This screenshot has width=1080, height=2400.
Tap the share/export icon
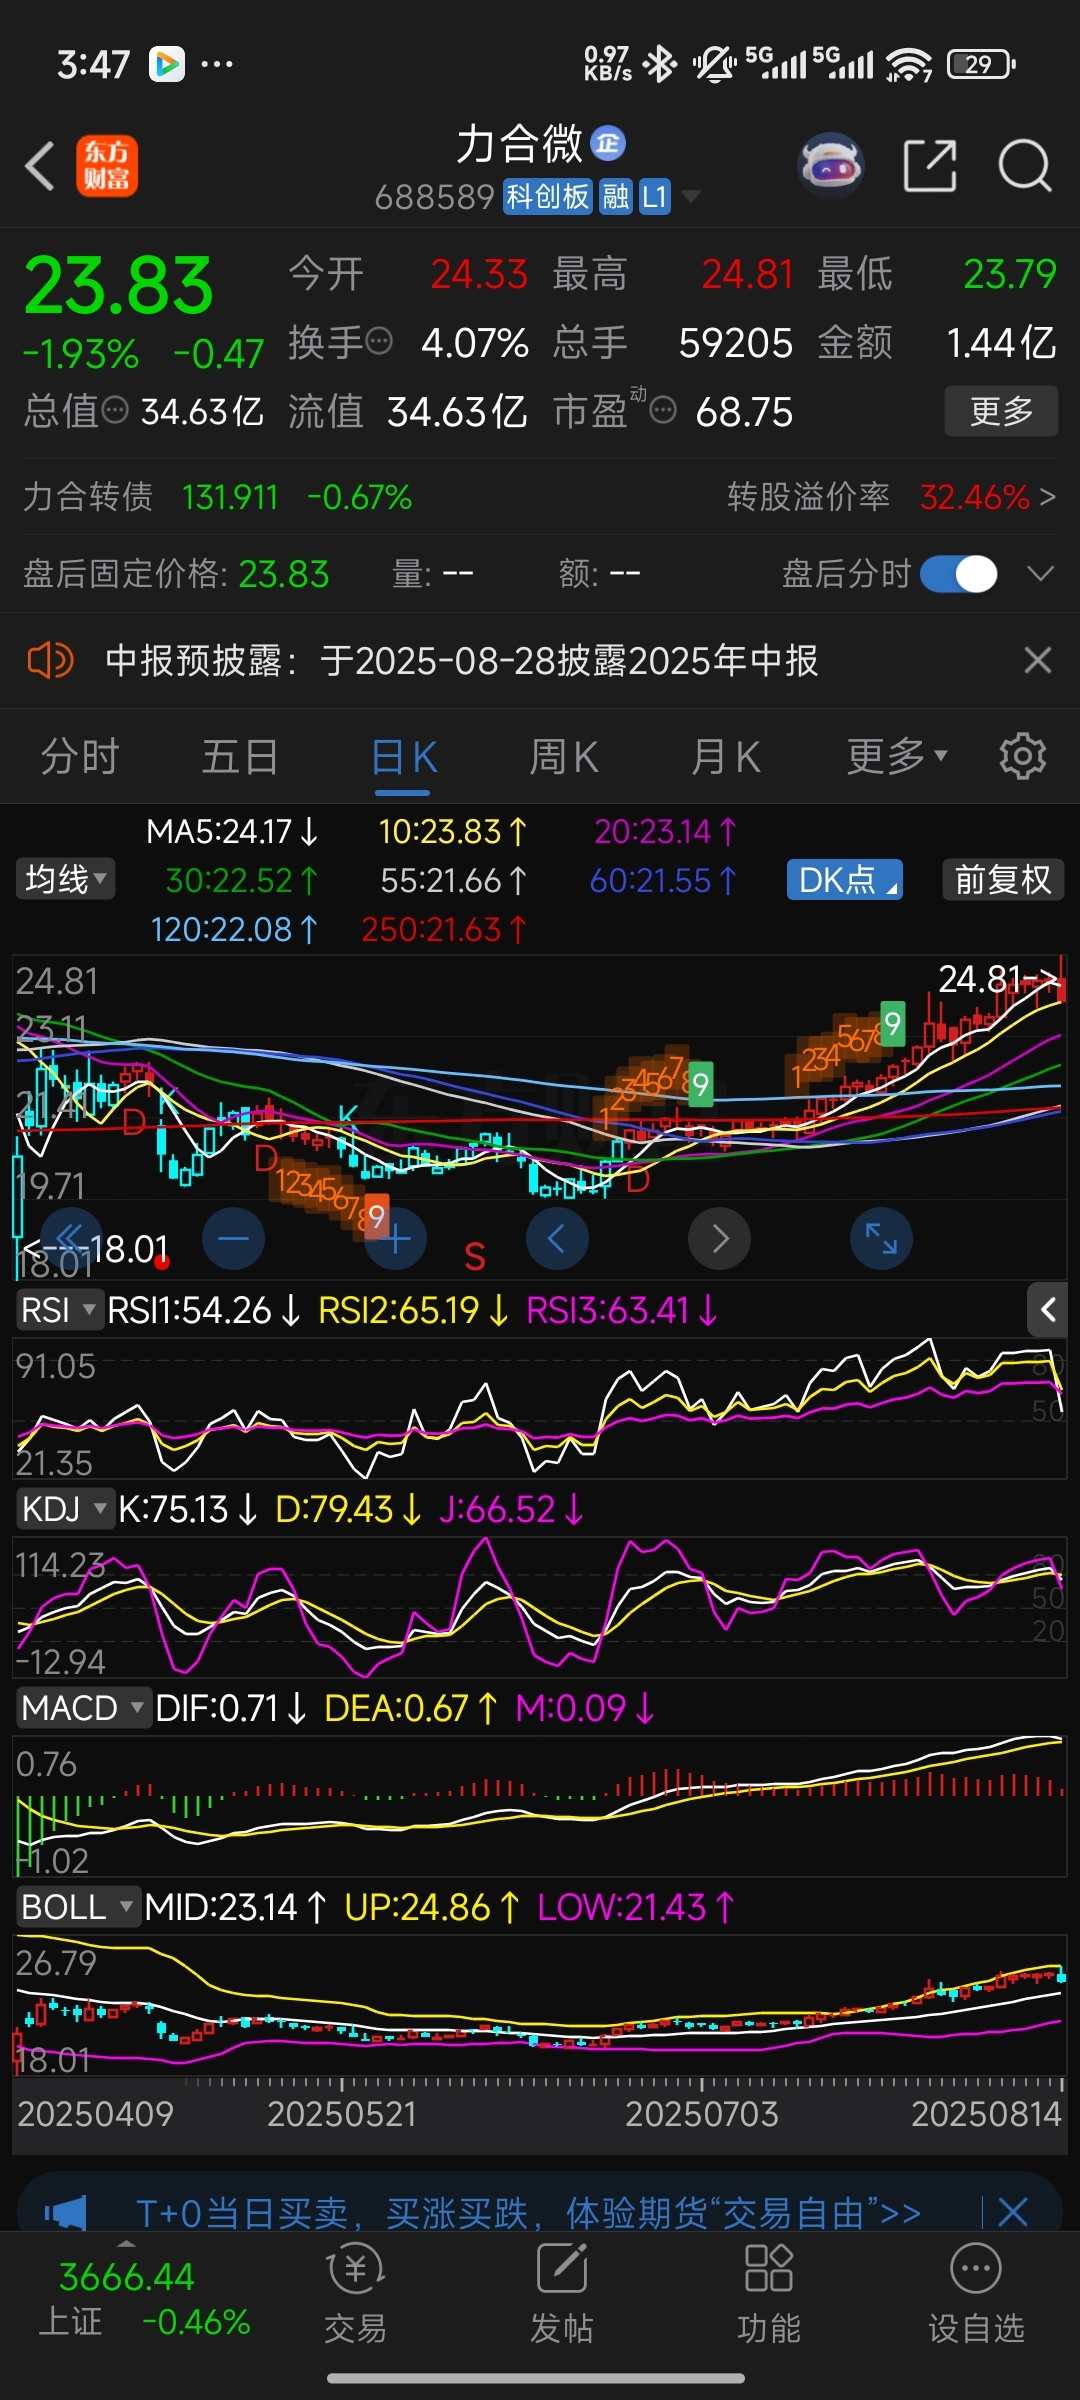click(x=930, y=165)
